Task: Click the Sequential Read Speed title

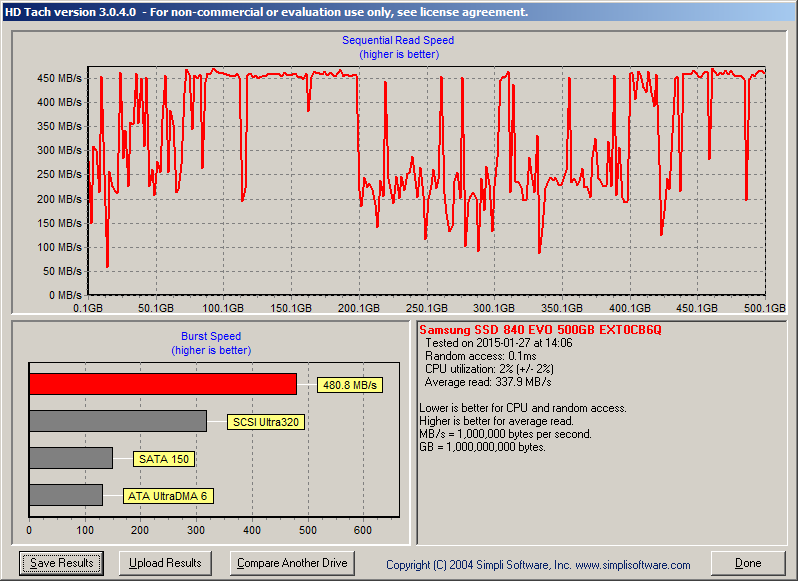Action: [398, 40]
